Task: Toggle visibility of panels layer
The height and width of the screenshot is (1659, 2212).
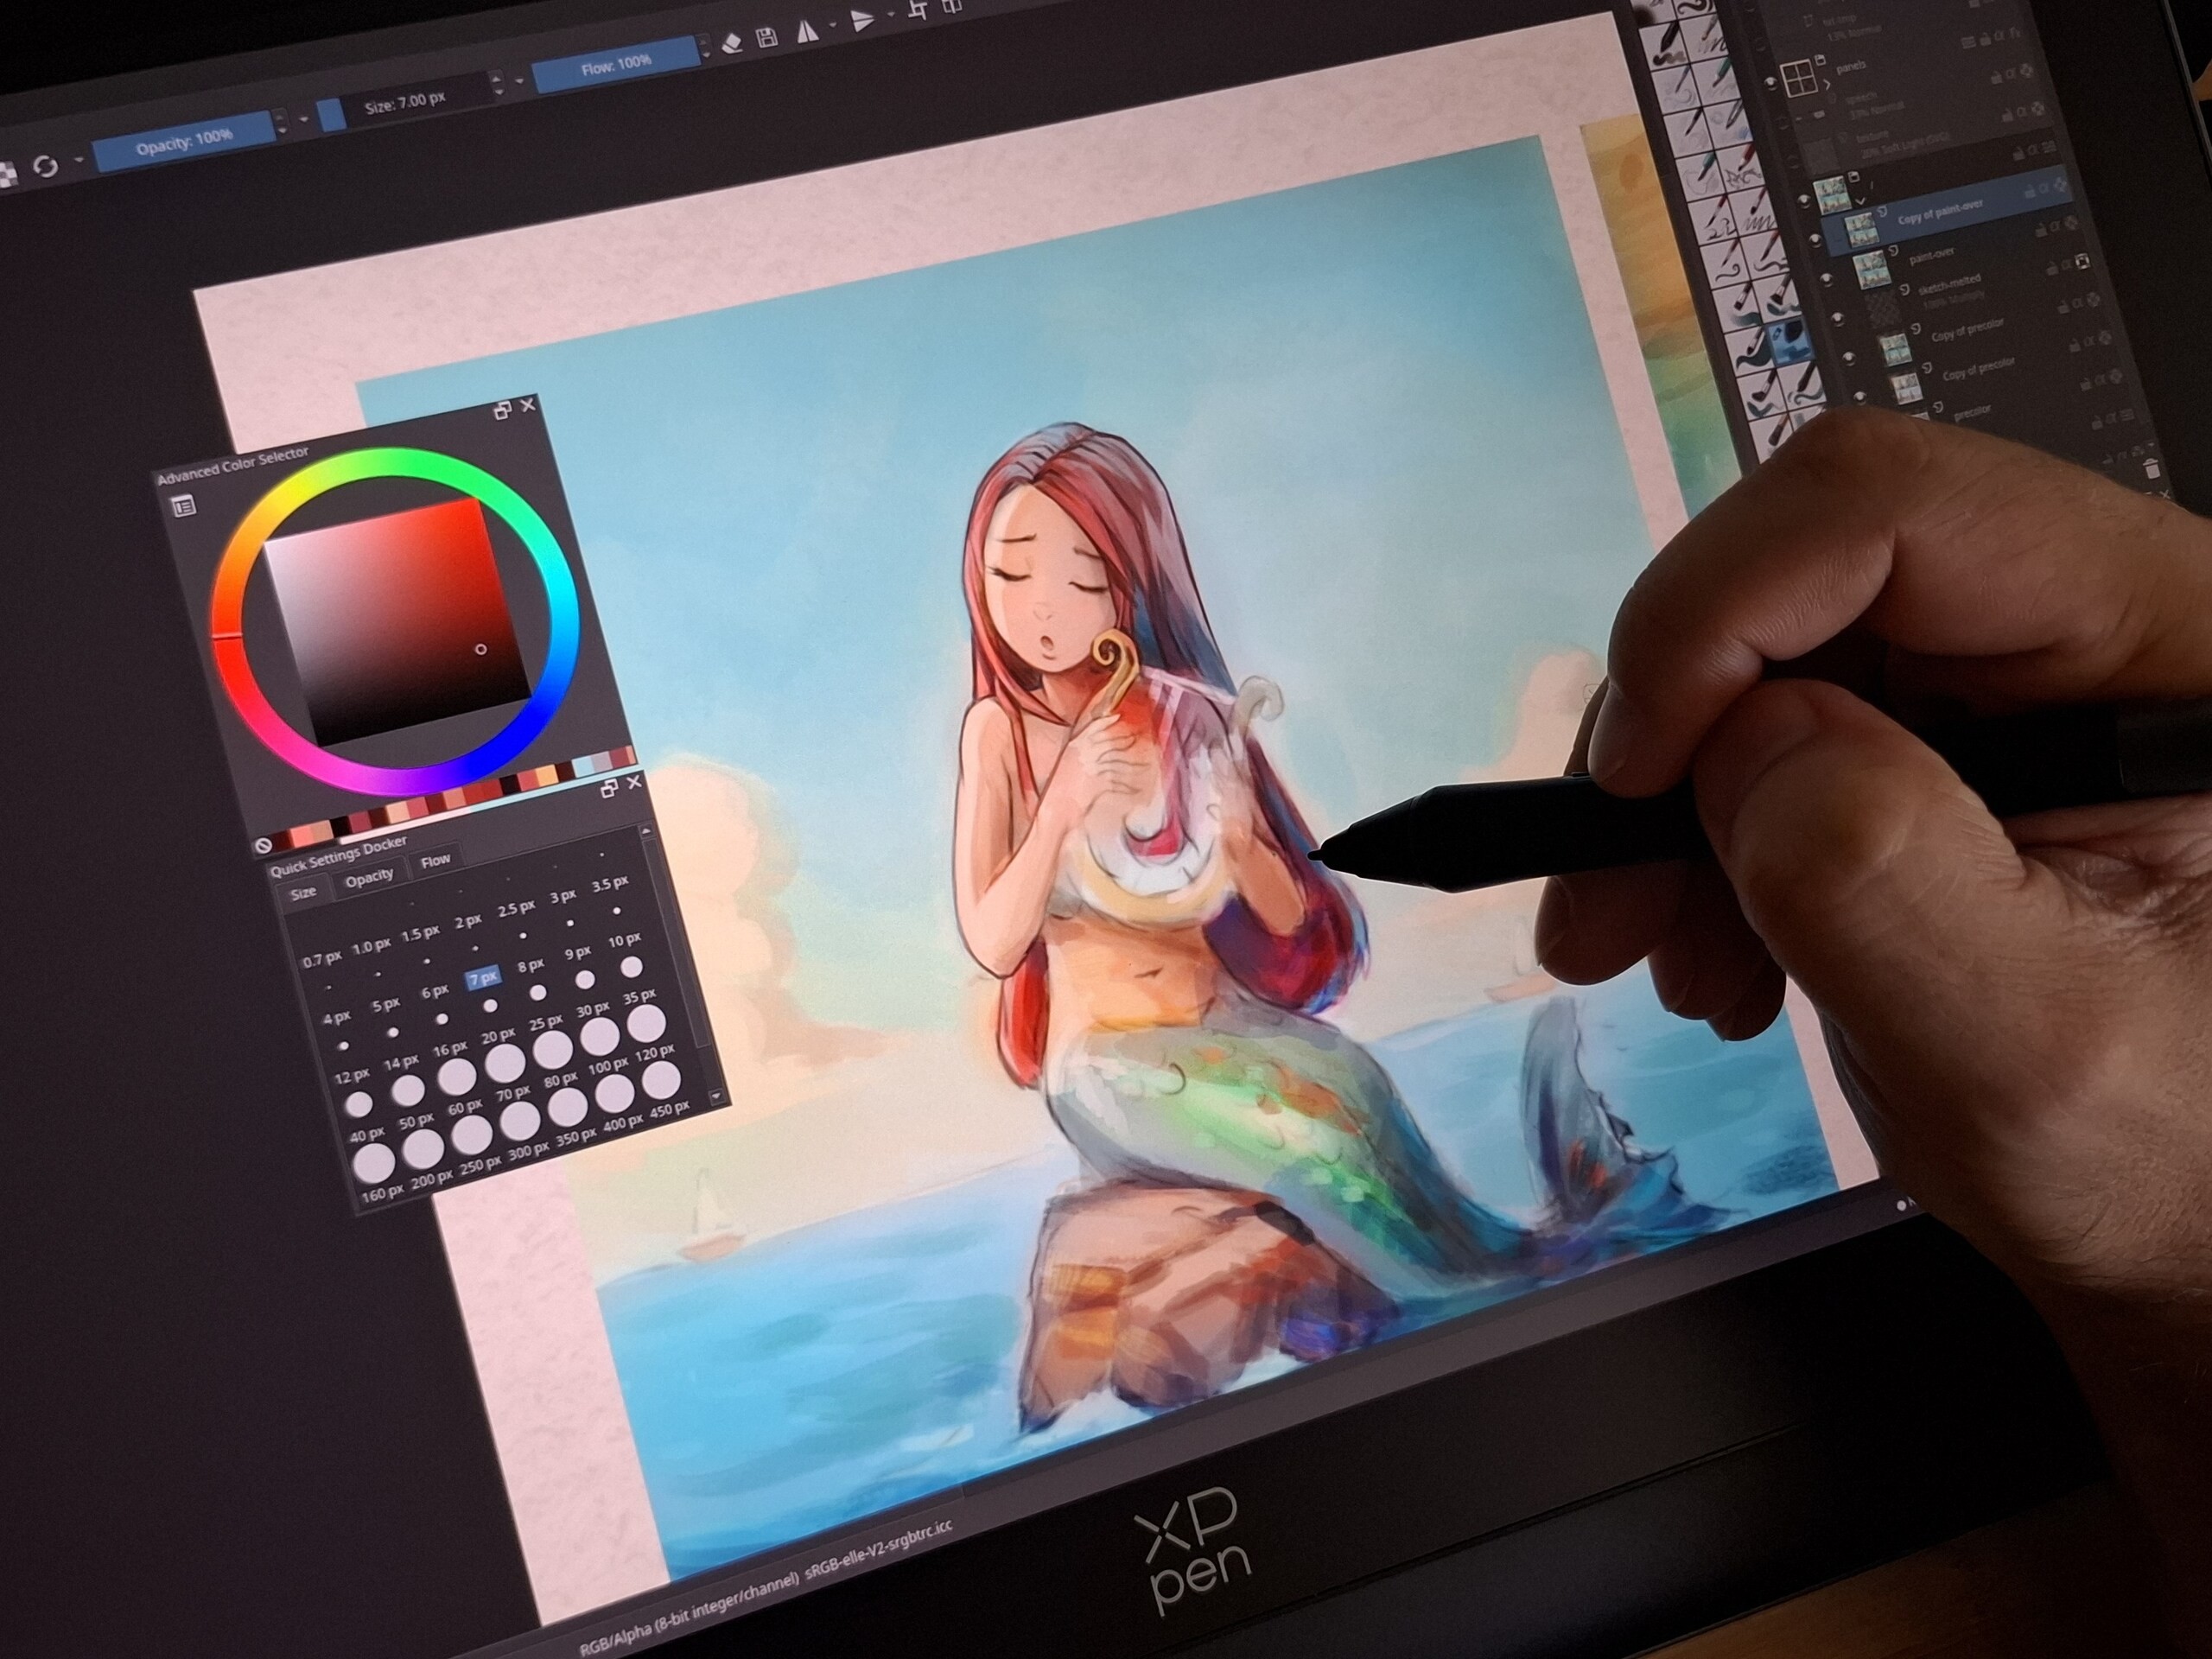Action: [1772, 84]
